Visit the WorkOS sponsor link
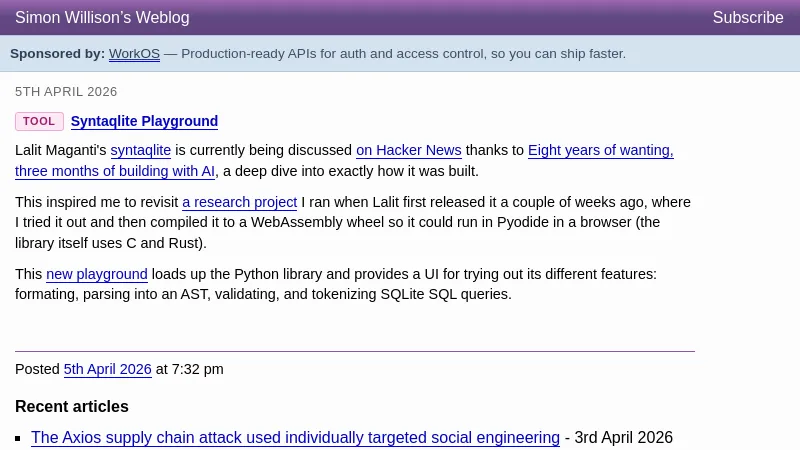This screenshot has height=450, width=800. coord(134,53)
